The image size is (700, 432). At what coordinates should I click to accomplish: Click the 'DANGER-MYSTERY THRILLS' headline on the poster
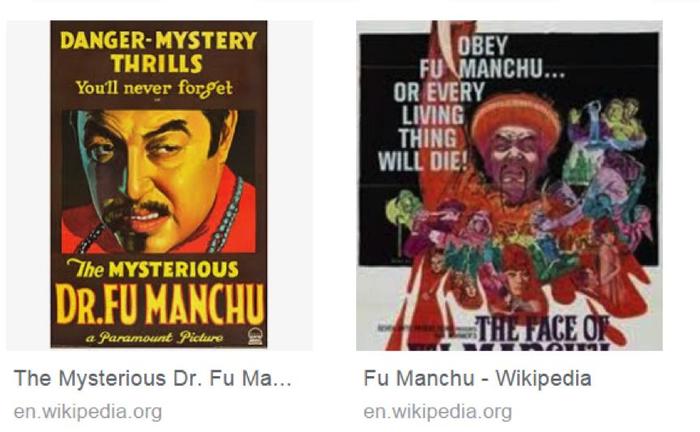[158, 52]
